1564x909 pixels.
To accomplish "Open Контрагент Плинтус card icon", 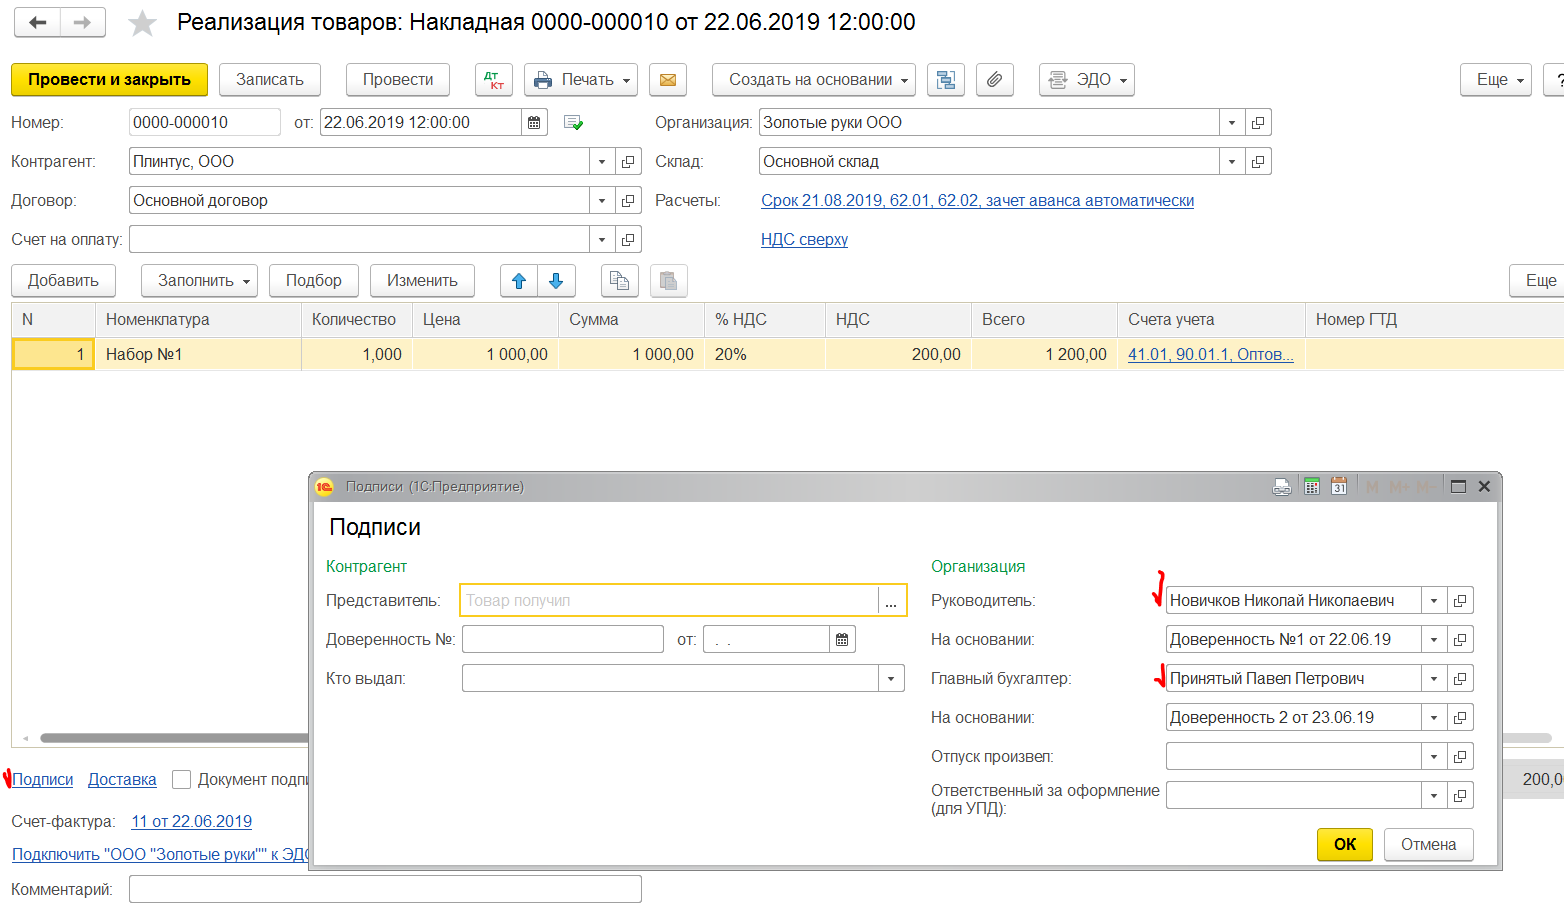I will click(x=628, y=161).
